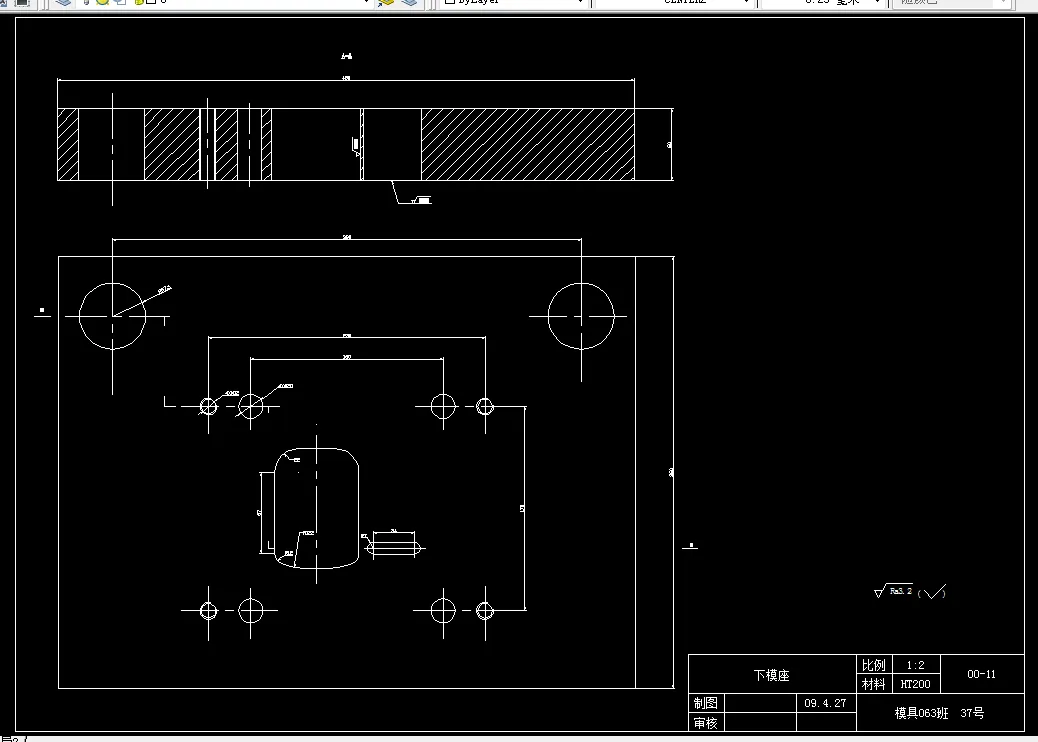1038x742 pixels.
Task: Pick the wide hatched area in section view
Action: click(x=528, y=144)
